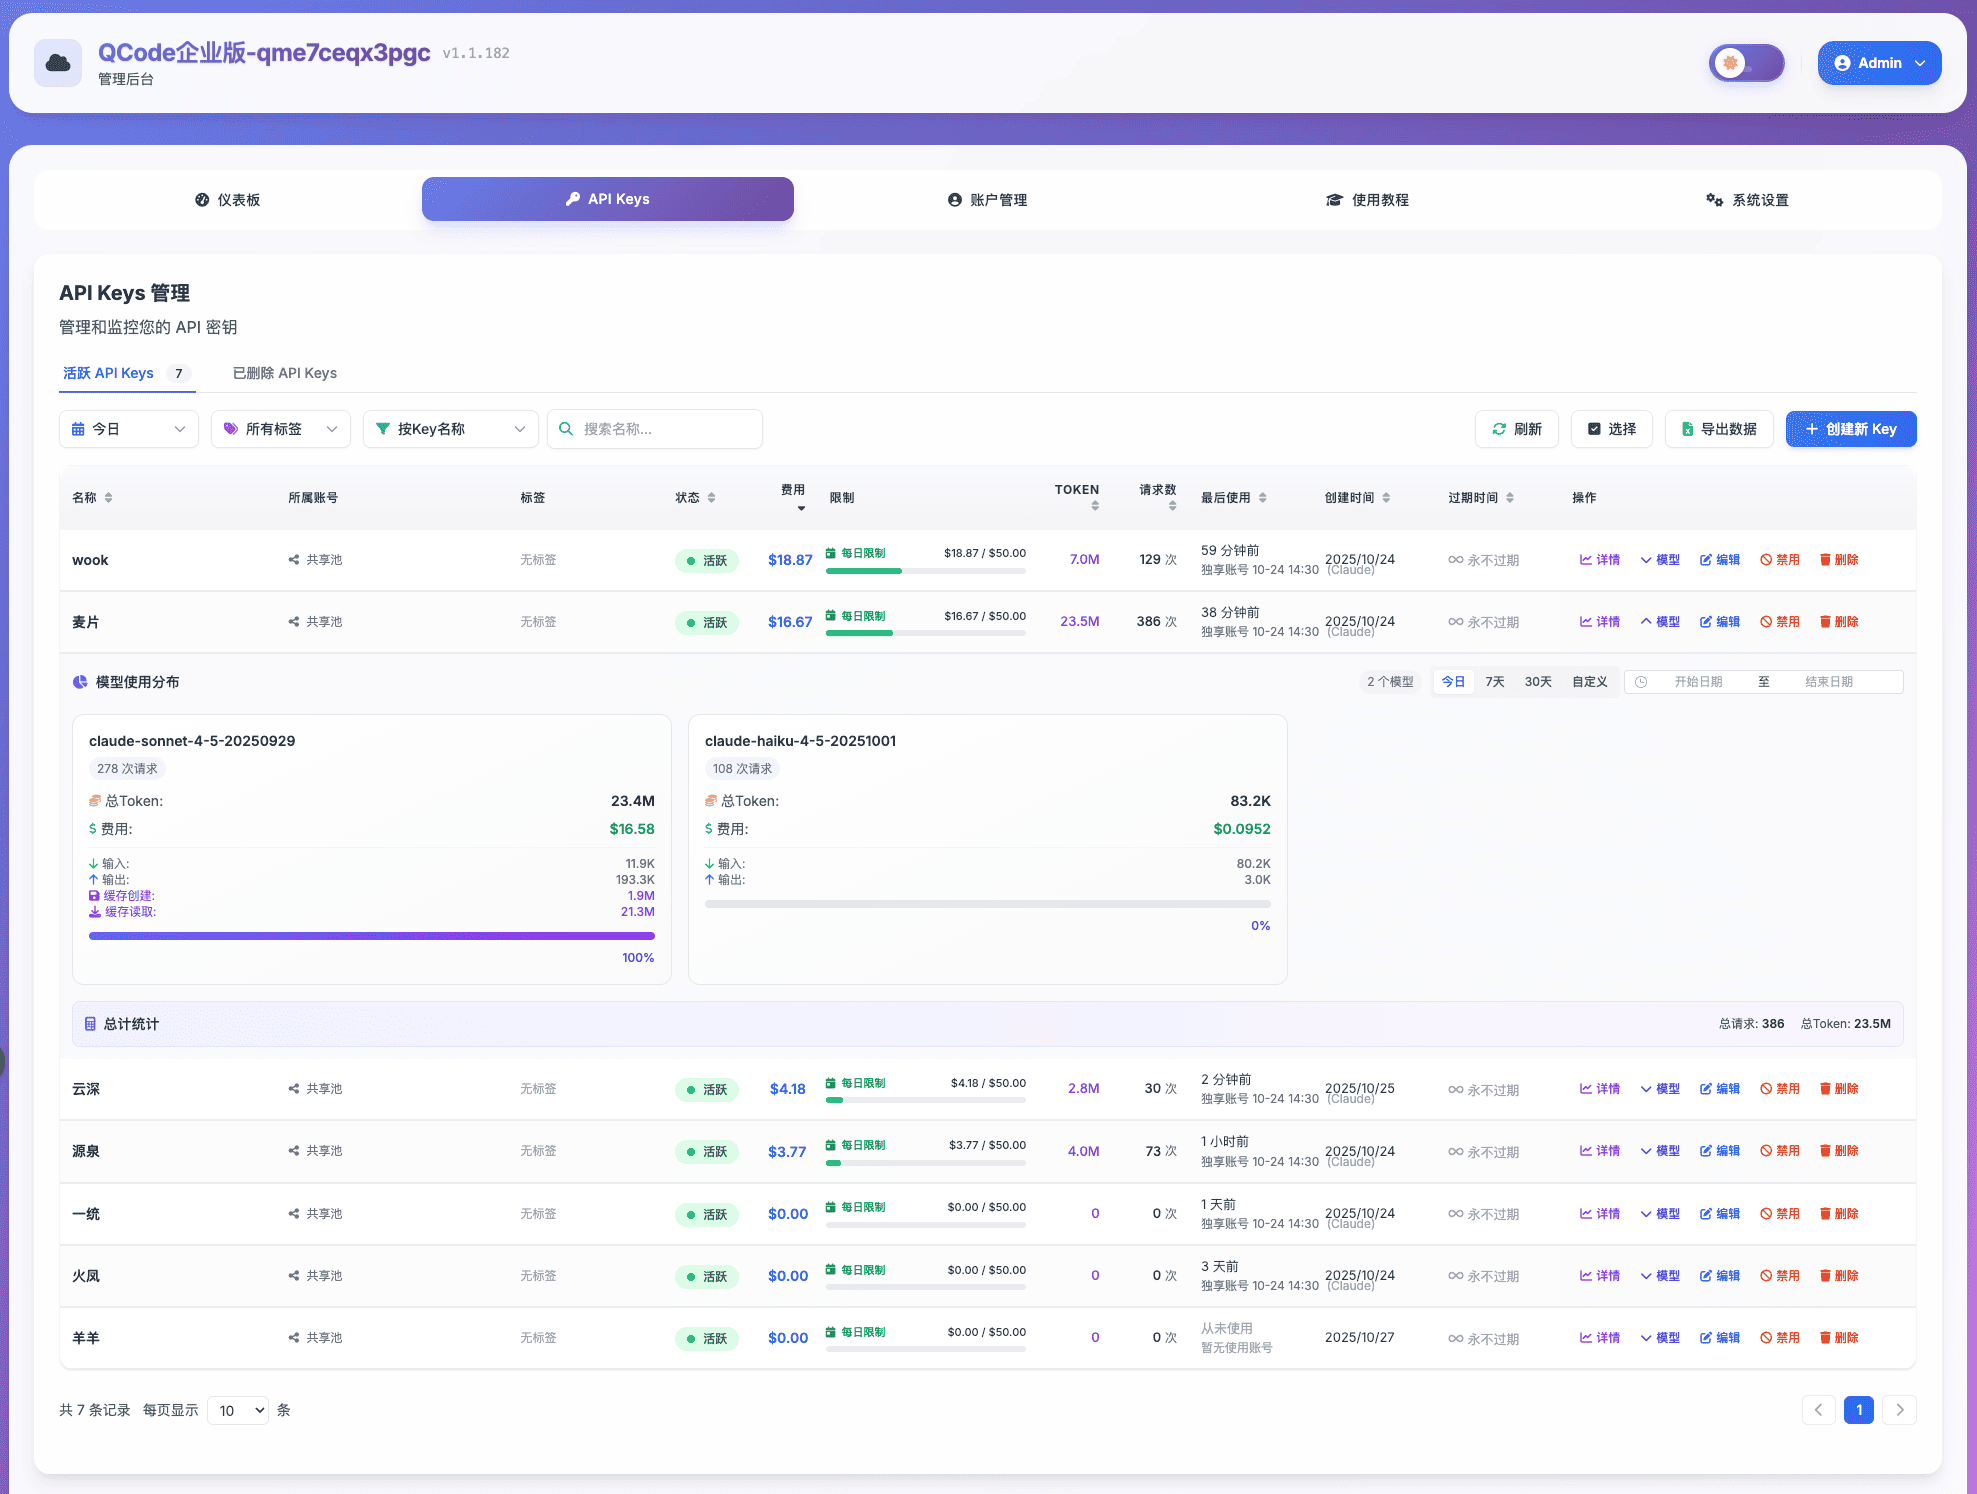Open the 今日 date range dropdown
The image size is (1977, 1494).
coord(128,429)
